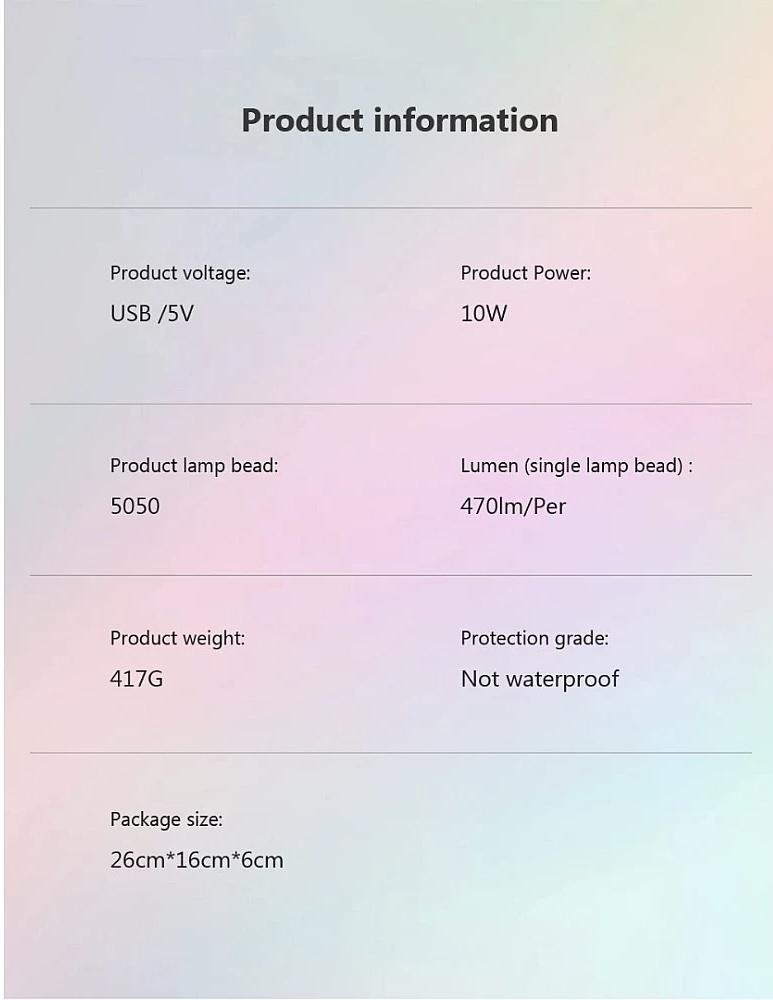This screenshot has width=773, height=1000.
Task: Click the "Protection grade:" label
Action: click(534, 638)
